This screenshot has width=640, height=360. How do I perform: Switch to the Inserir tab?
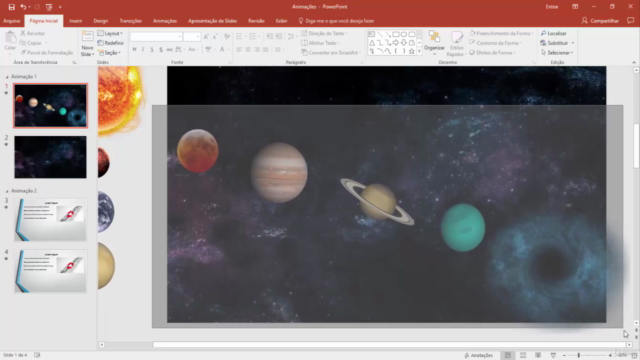(x=76, y=21)
